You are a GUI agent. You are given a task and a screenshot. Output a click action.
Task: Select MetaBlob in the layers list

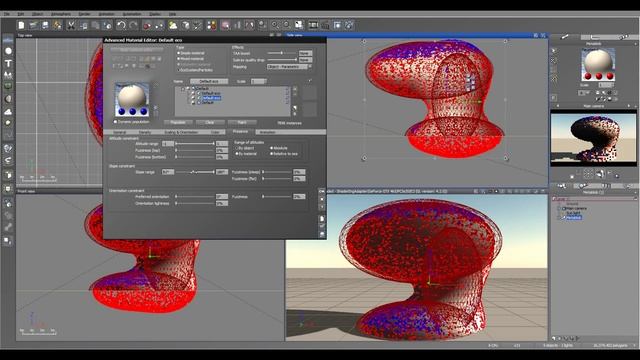pos(573,218)
